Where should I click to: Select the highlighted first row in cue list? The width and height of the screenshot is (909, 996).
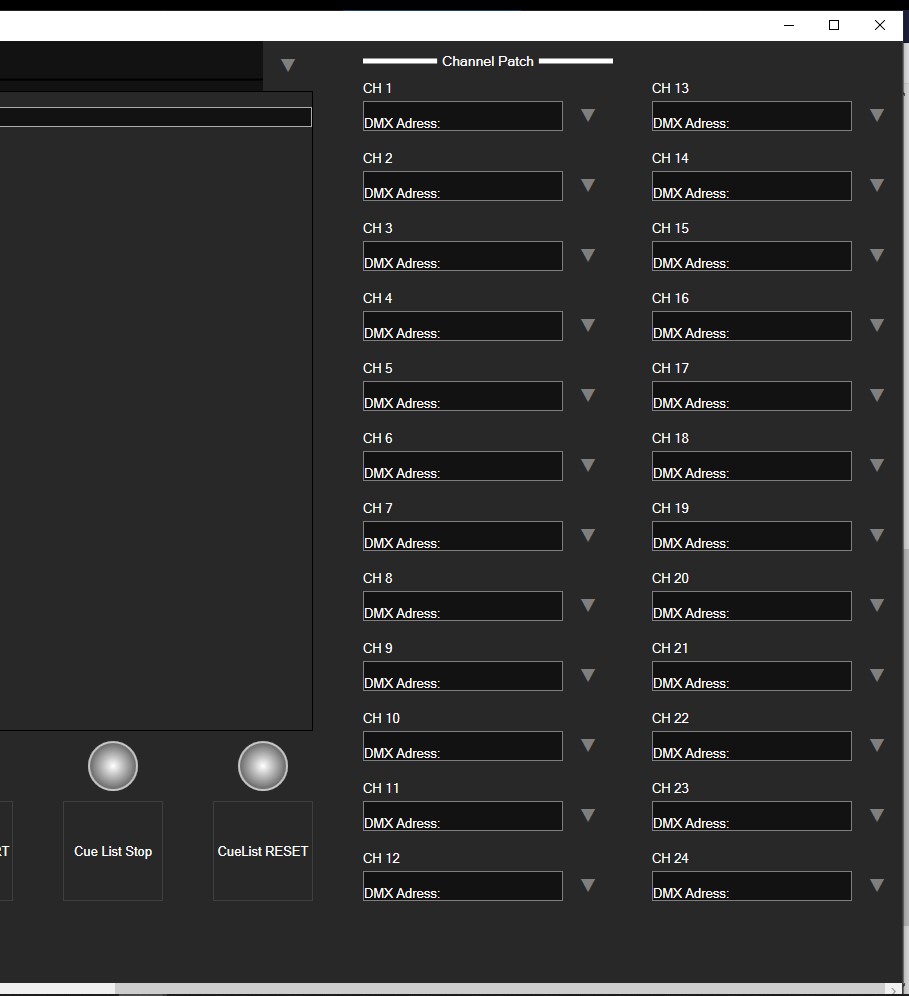click(155, 117)
